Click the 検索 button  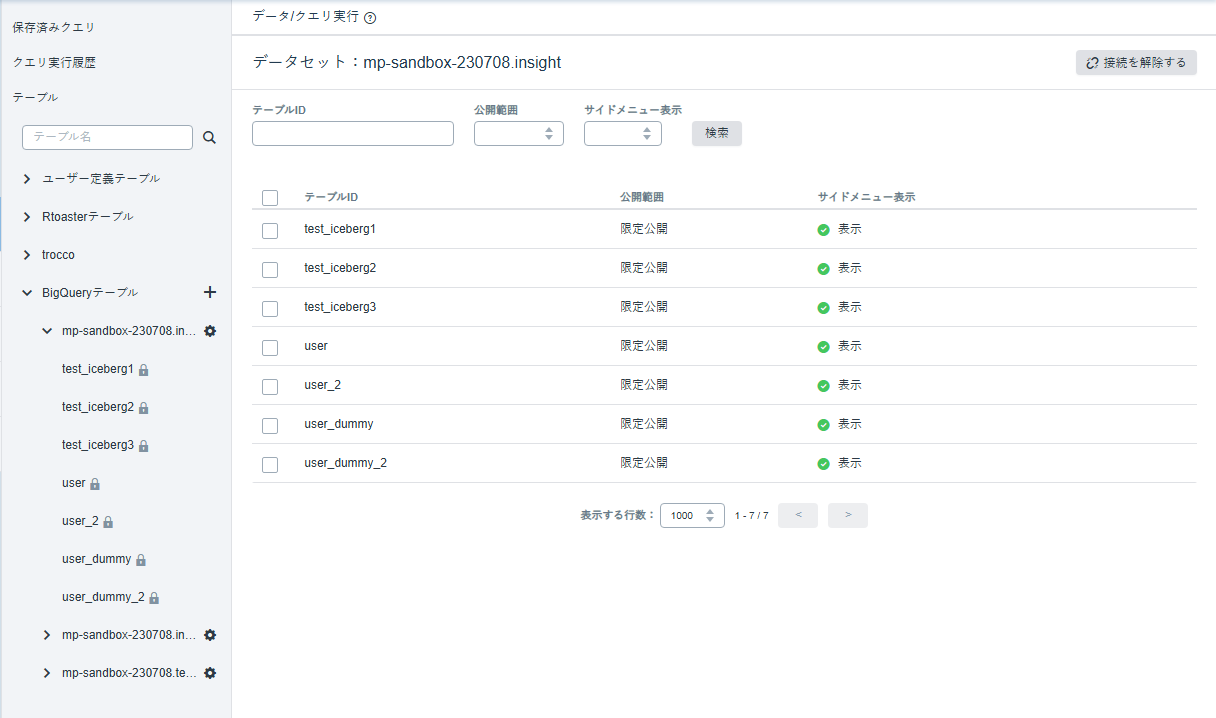(x=717, y=133)
